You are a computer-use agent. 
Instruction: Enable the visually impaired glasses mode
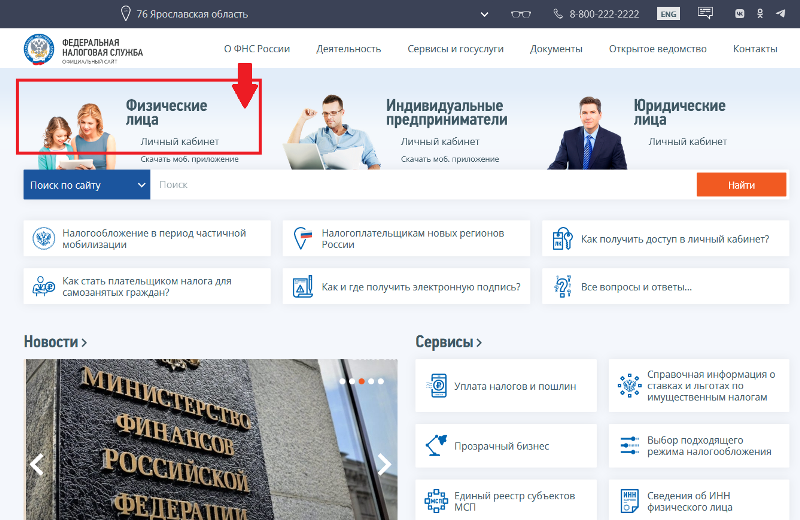(x=521, y=14)
